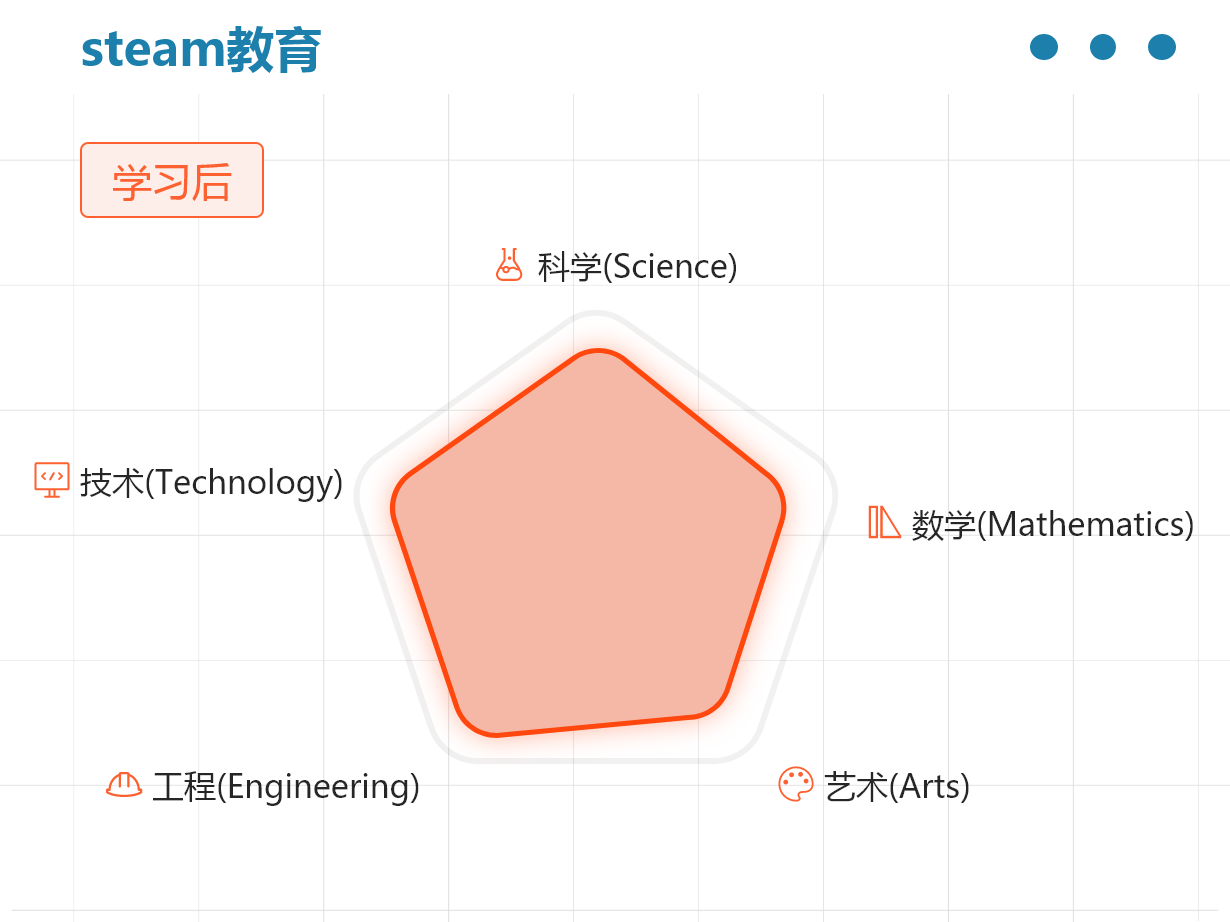Click the last blue dot at top right
The image size is (1230, 922).
(1162, 47)
